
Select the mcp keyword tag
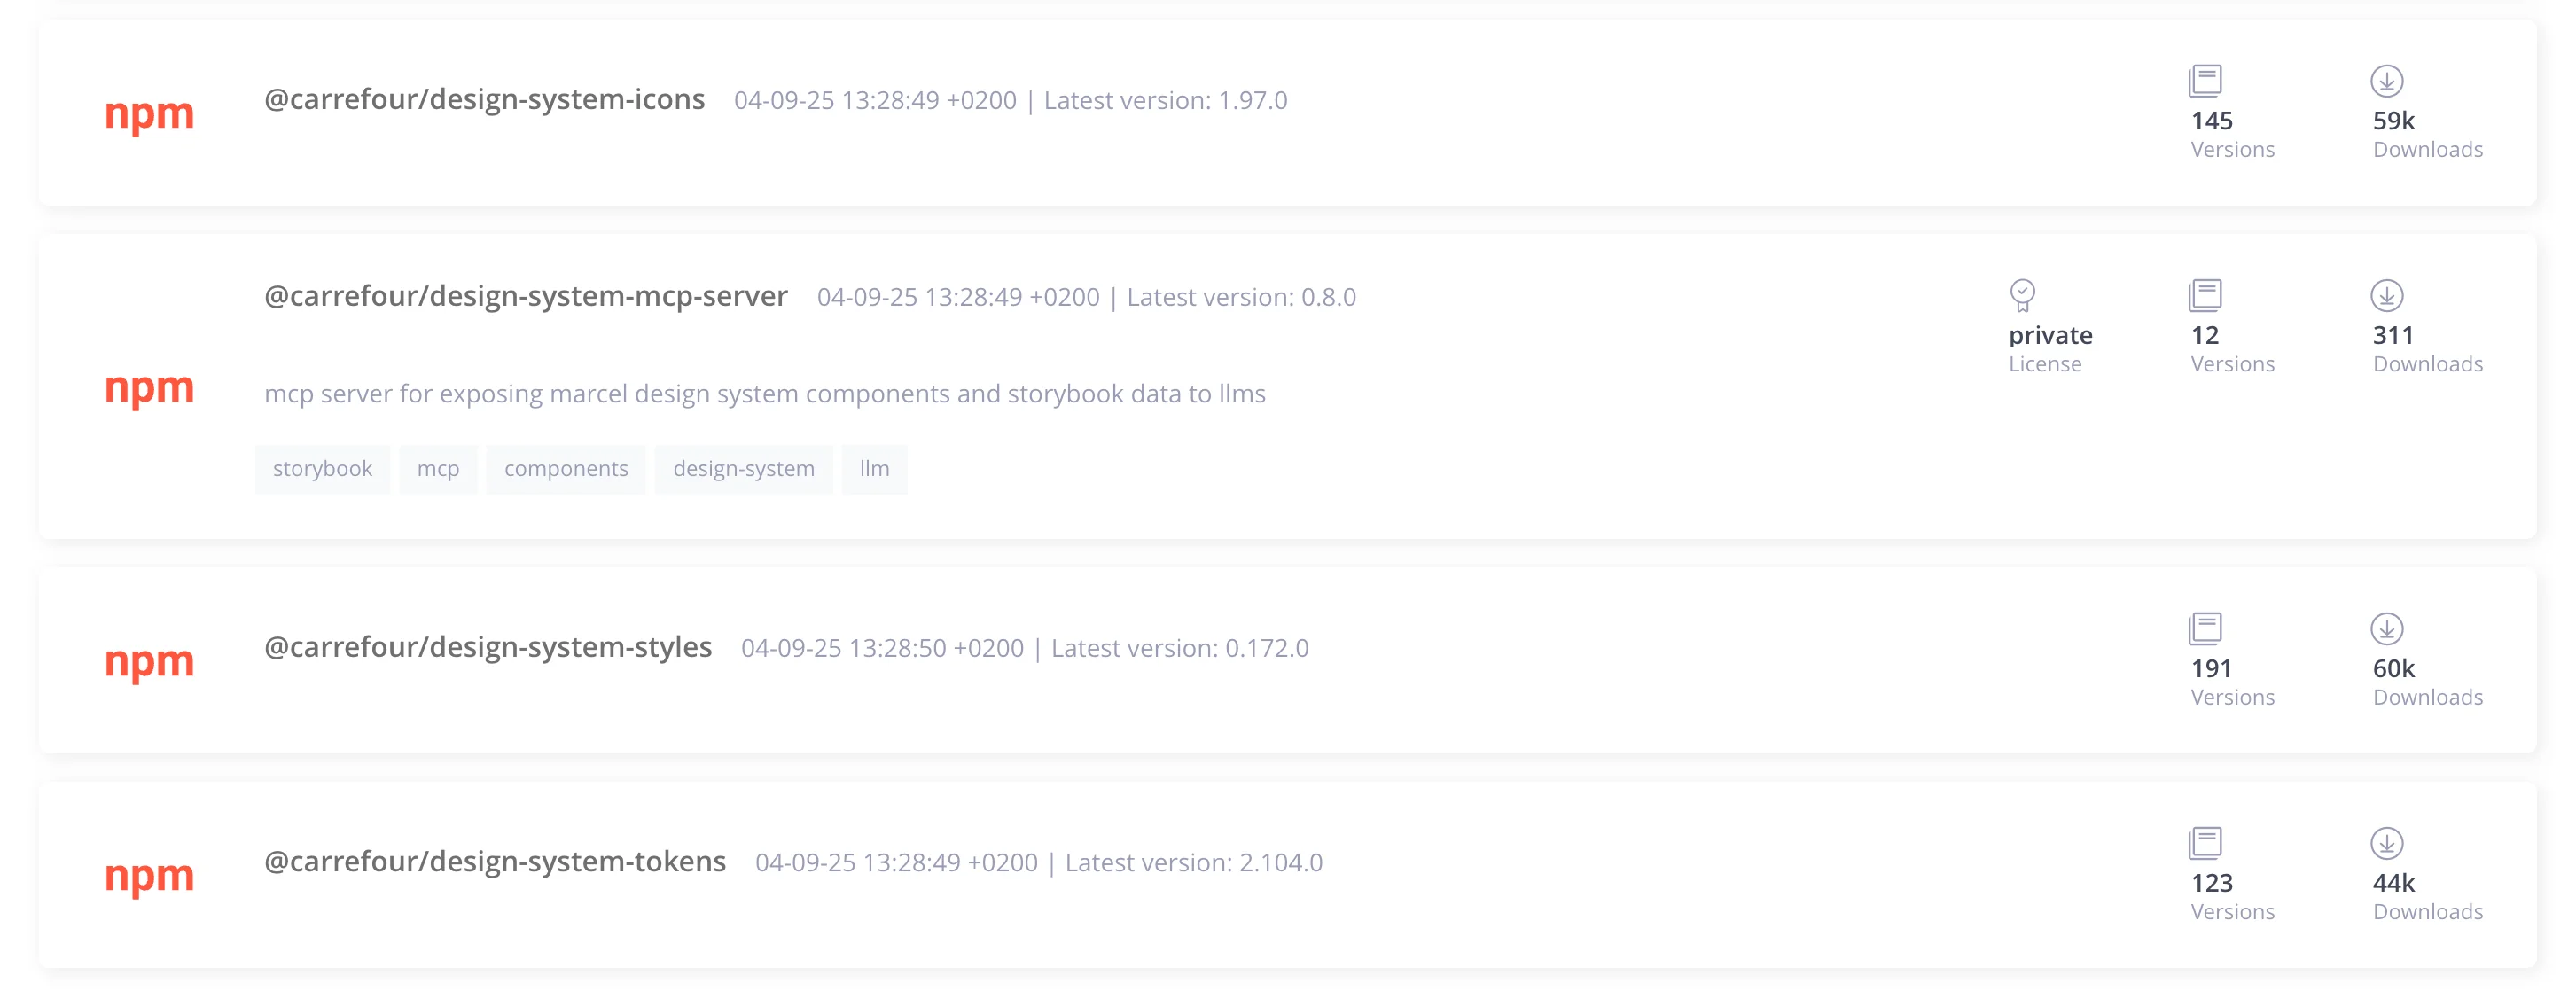pos(437,469)
